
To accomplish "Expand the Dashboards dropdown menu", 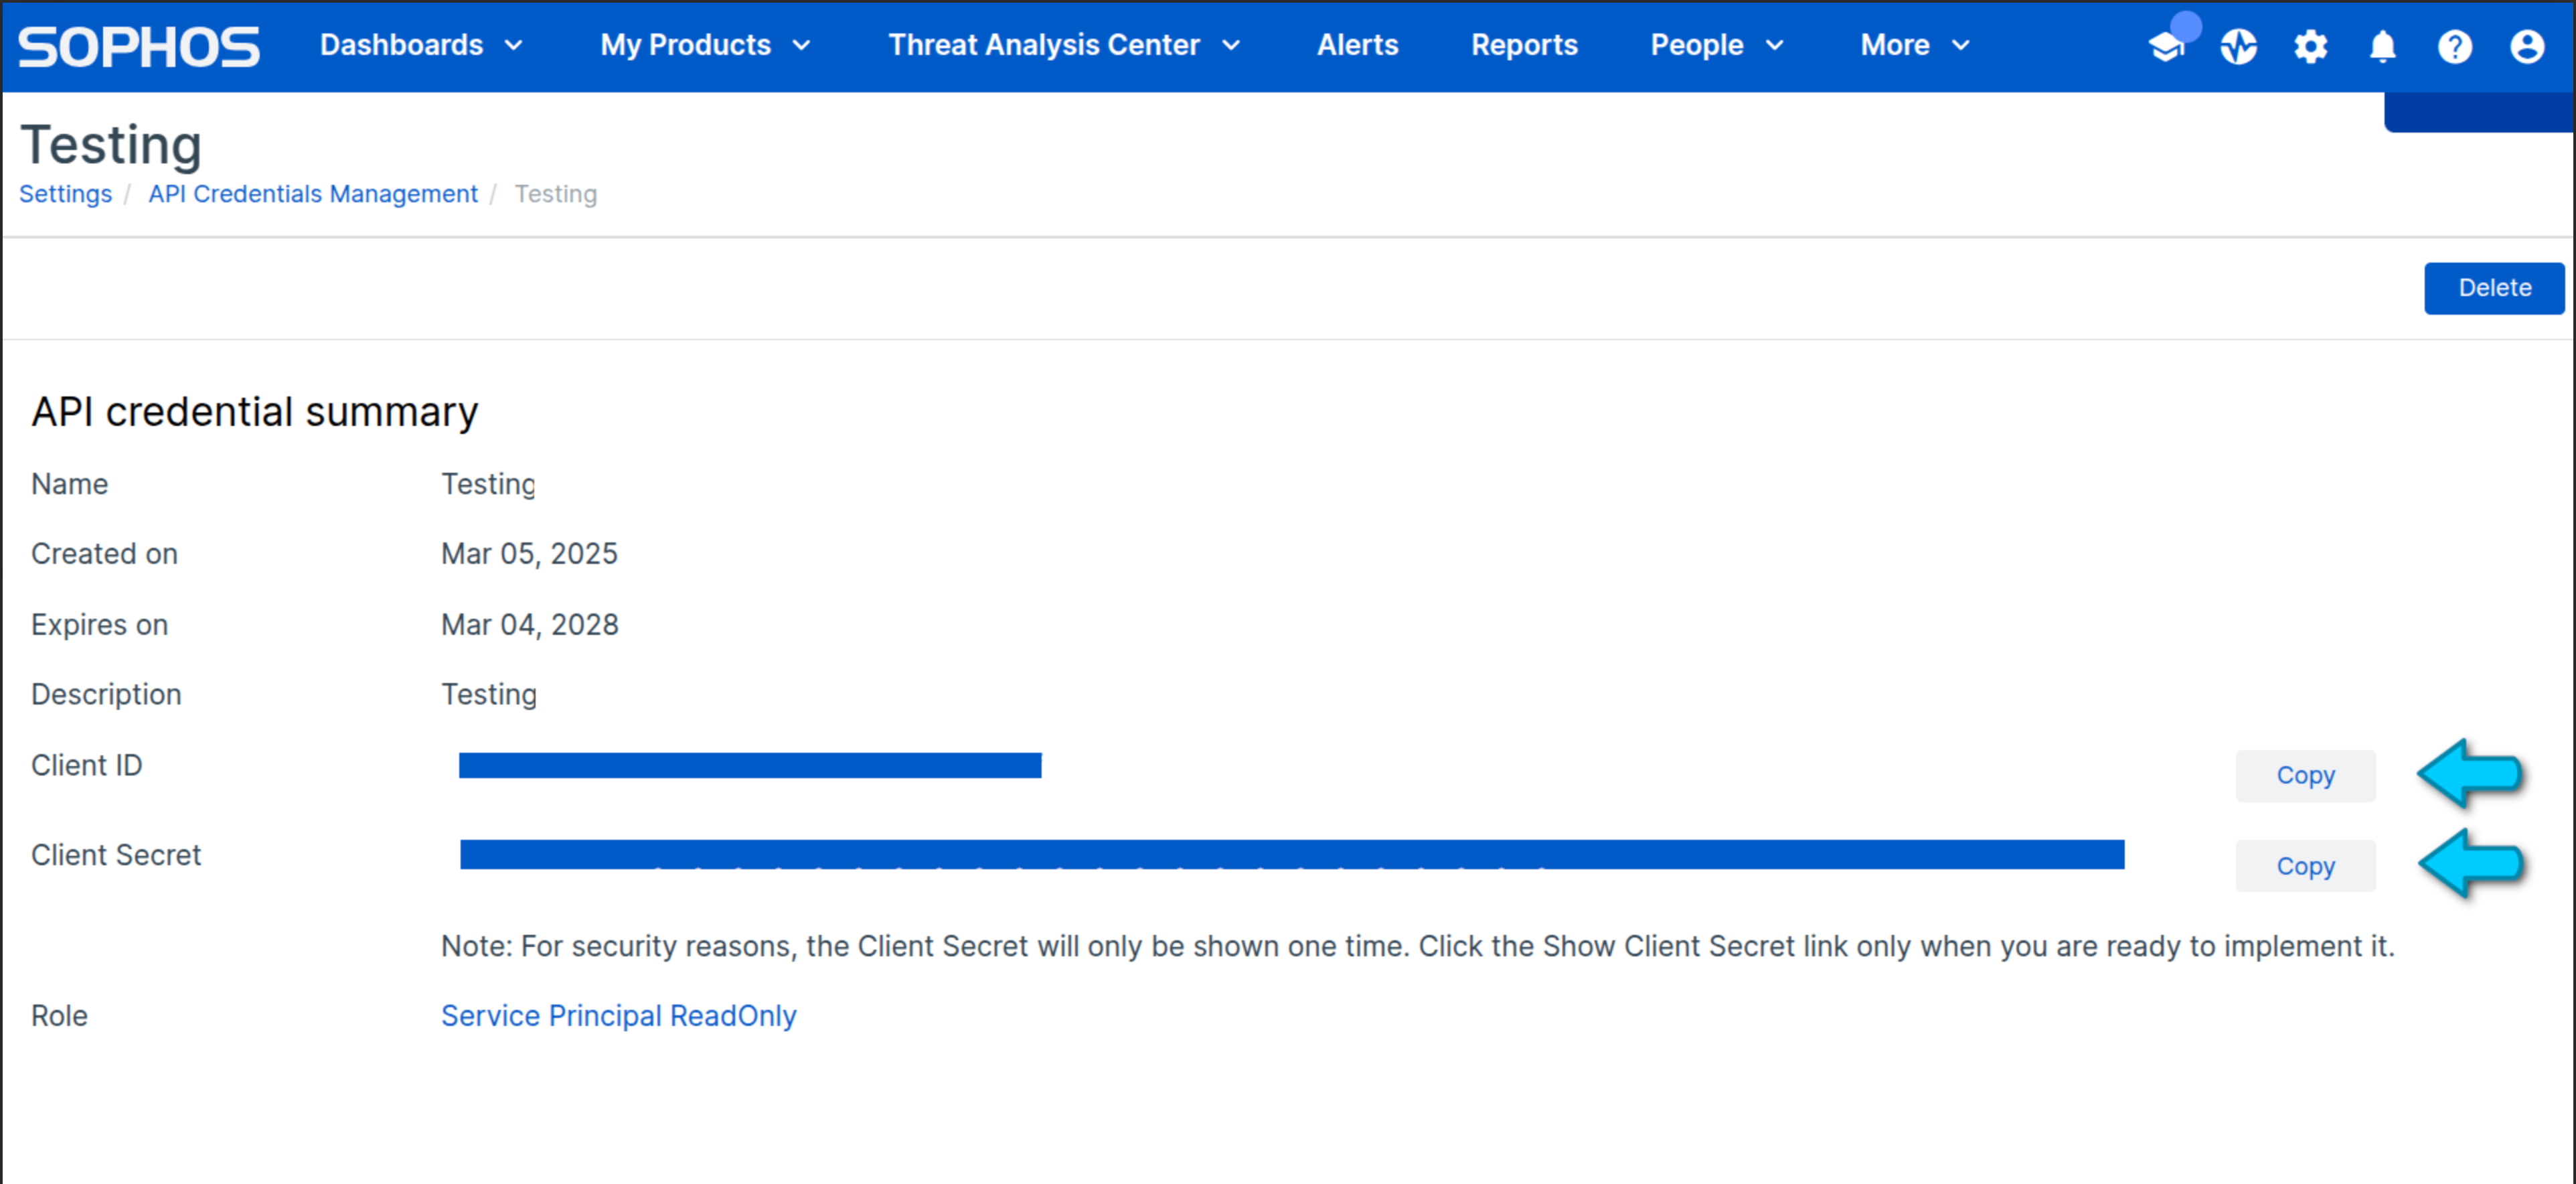I will point(421,45).
